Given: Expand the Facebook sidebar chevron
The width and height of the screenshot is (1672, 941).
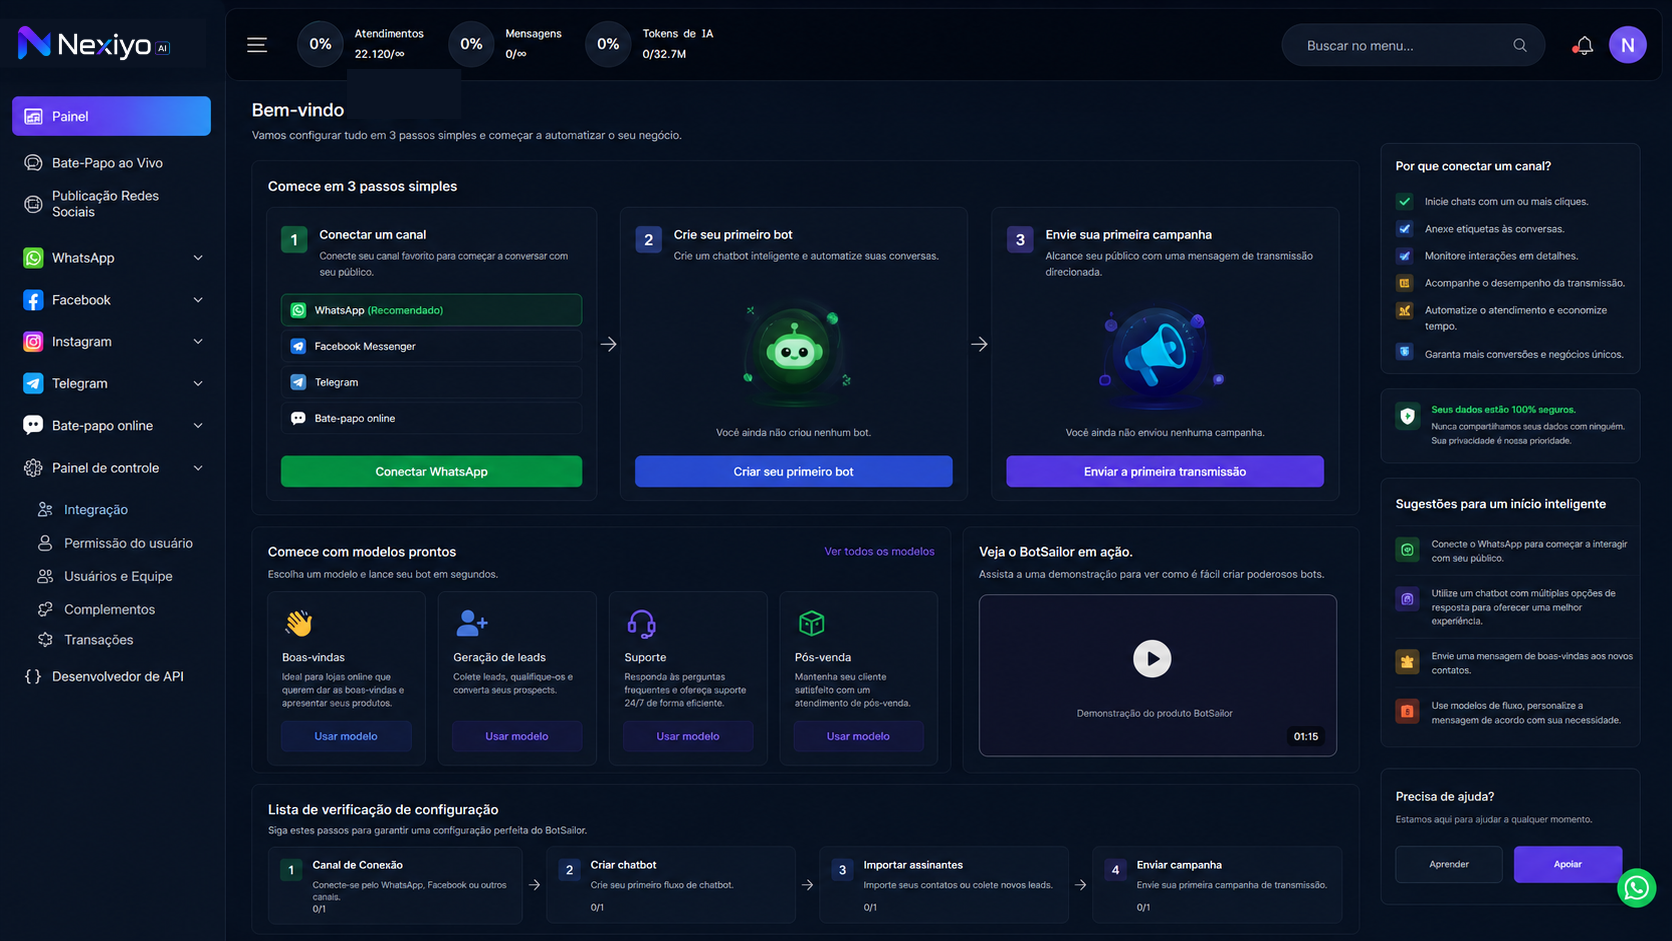Looking at the screenshot, I should (198, 300).
